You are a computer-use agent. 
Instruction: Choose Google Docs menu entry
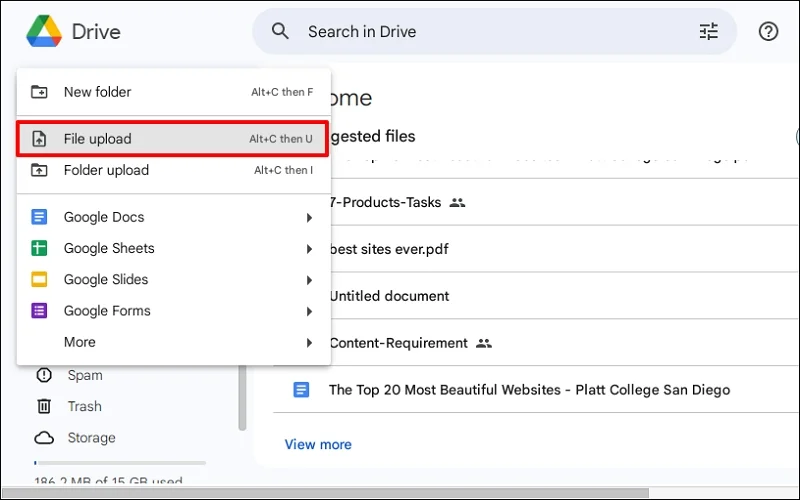click(x=173, y=217)
